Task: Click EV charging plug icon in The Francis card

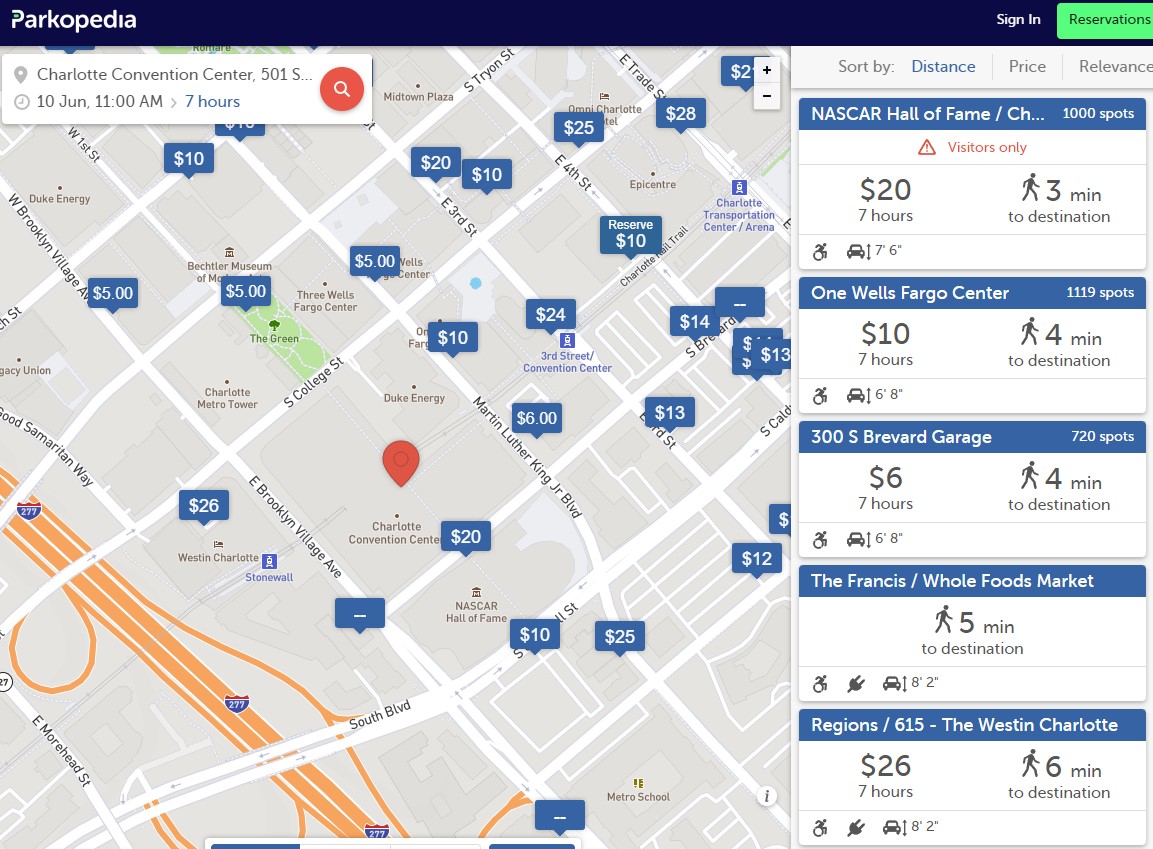Action: pos(855,684)
